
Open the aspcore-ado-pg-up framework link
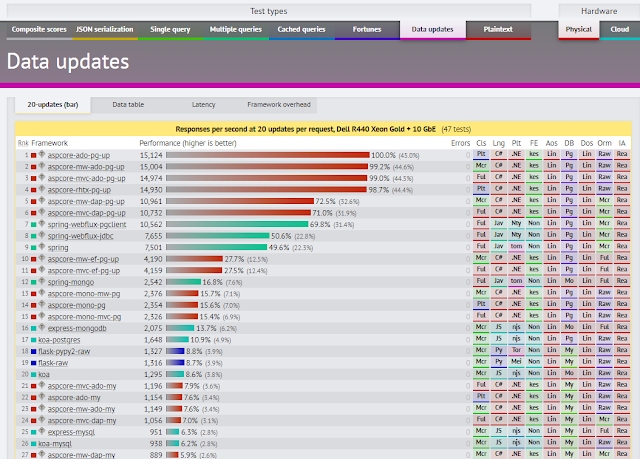pyautogui.click(x=79, y=155)
